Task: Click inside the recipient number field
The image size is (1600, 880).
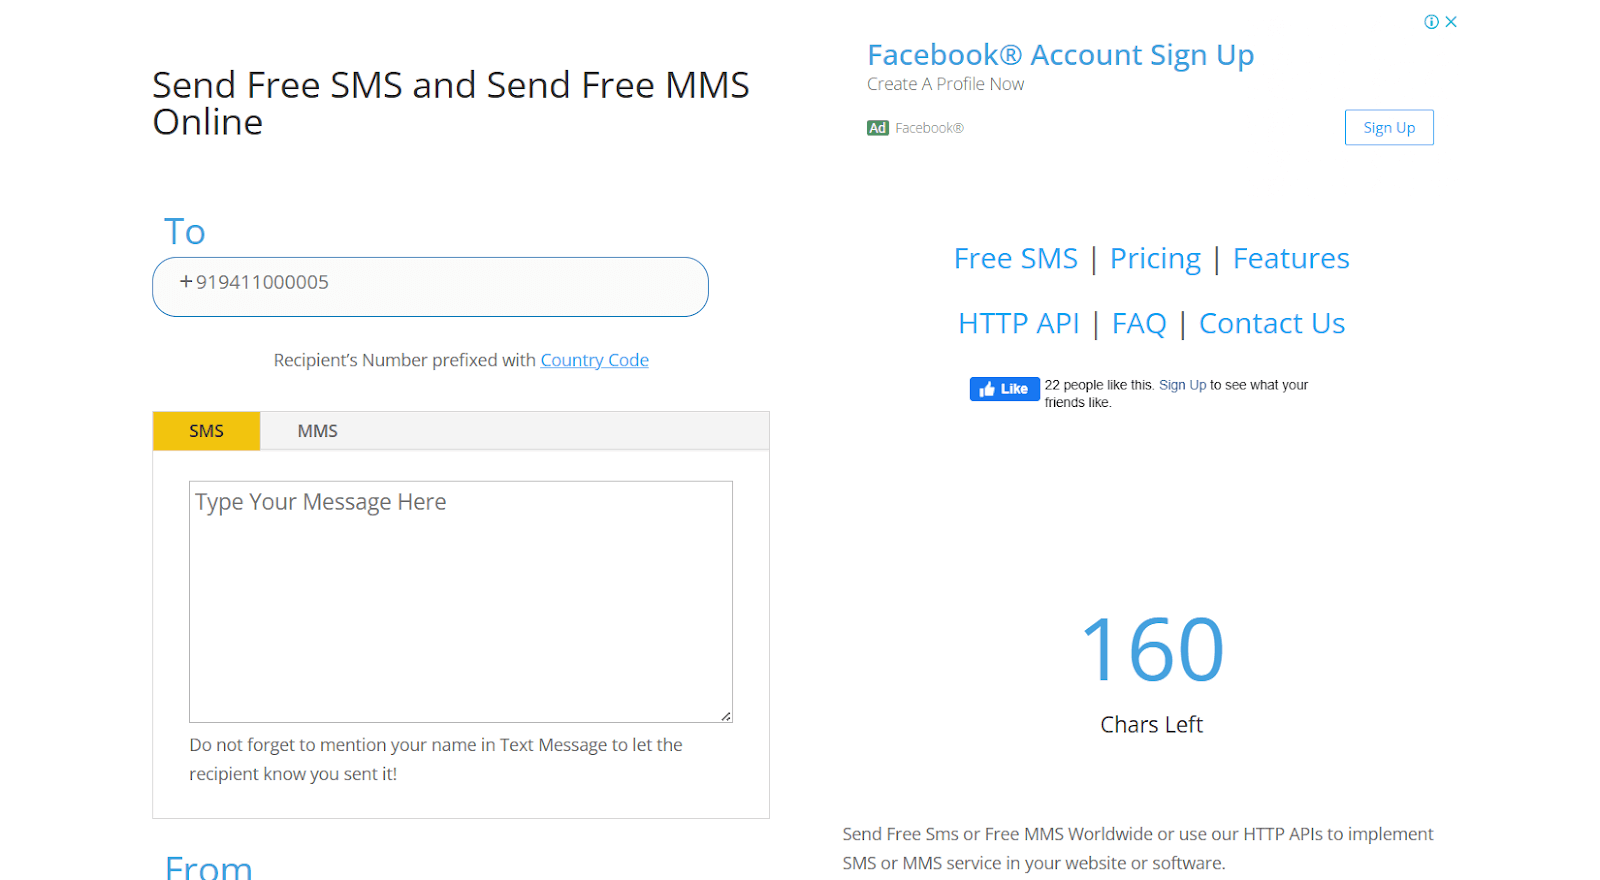Action: tap(430, 287)
